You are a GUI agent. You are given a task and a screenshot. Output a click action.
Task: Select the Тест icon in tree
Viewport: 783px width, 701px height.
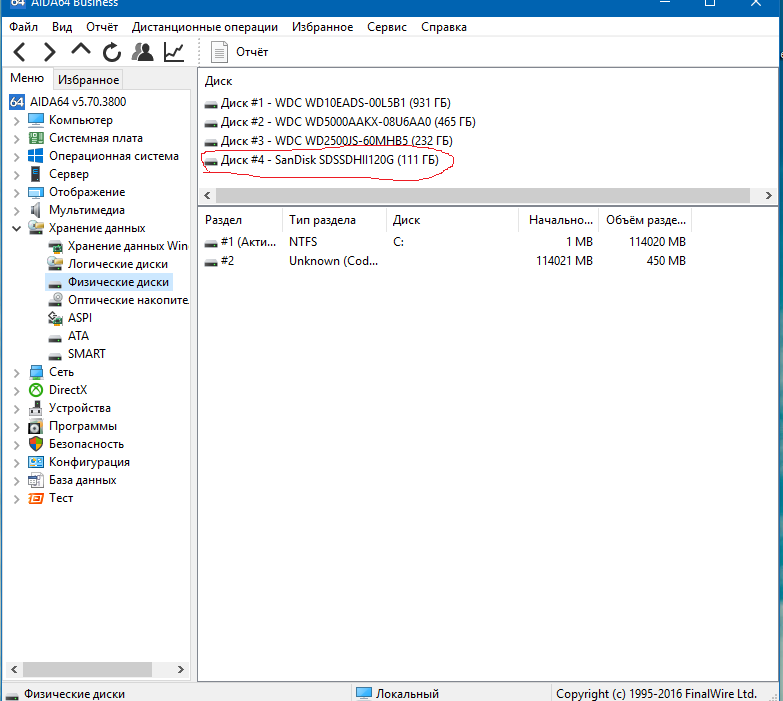click(36, 498)
